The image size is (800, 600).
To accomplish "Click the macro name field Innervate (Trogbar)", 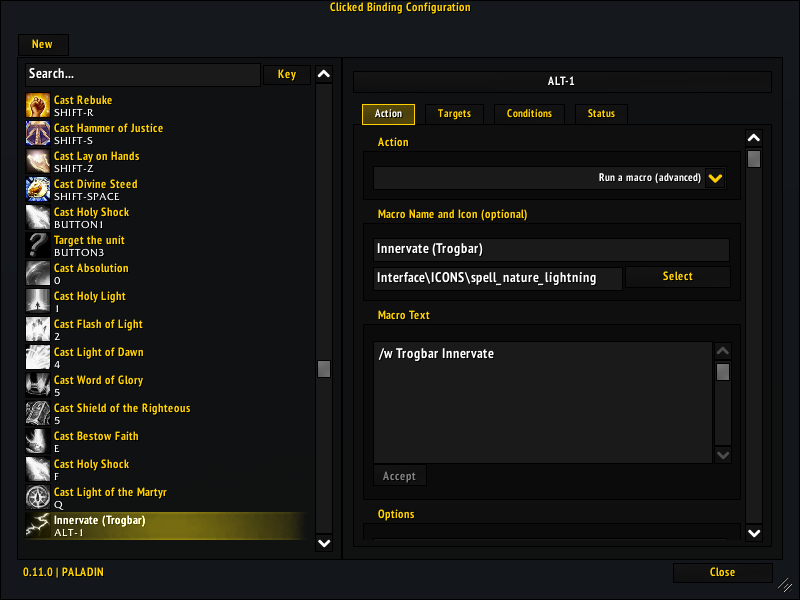I will [551, 249].
